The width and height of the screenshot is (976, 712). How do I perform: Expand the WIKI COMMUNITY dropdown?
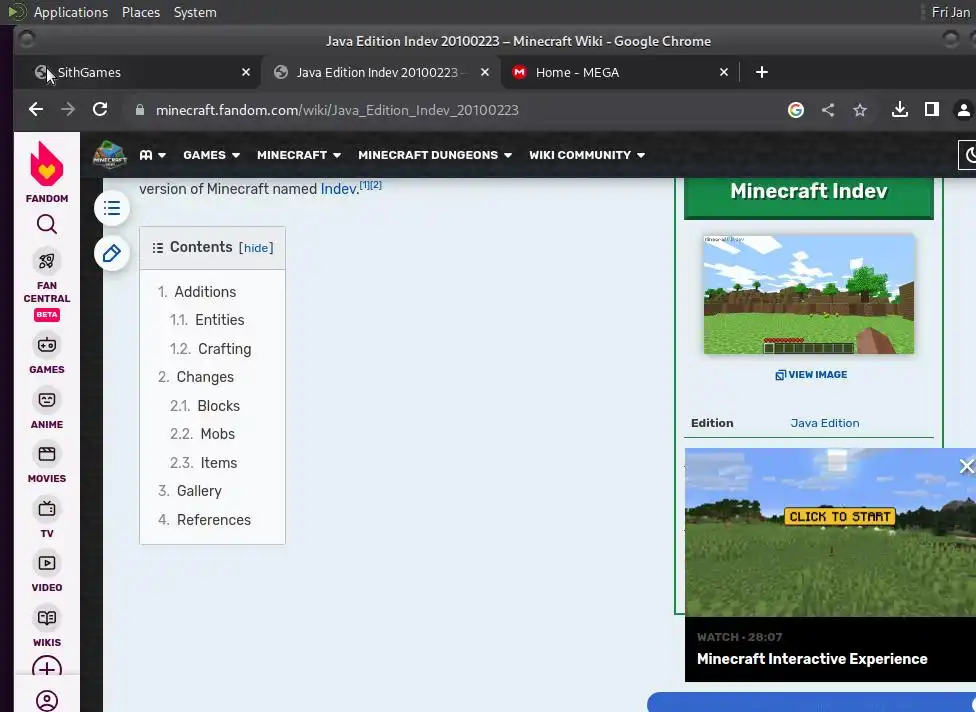586,155
